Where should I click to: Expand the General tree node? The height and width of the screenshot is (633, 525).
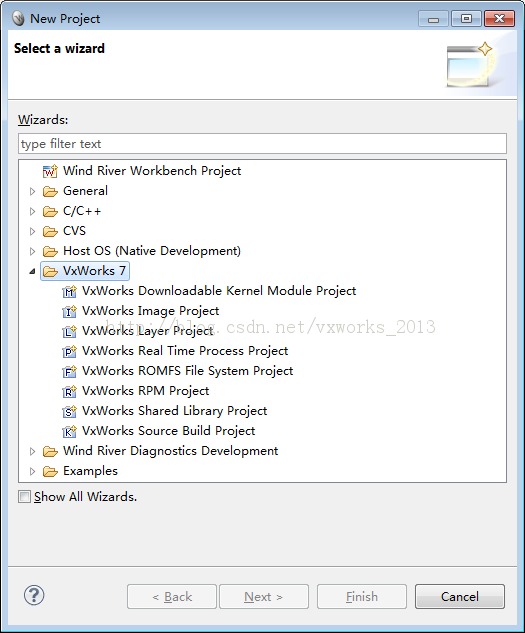pos(32,191)
